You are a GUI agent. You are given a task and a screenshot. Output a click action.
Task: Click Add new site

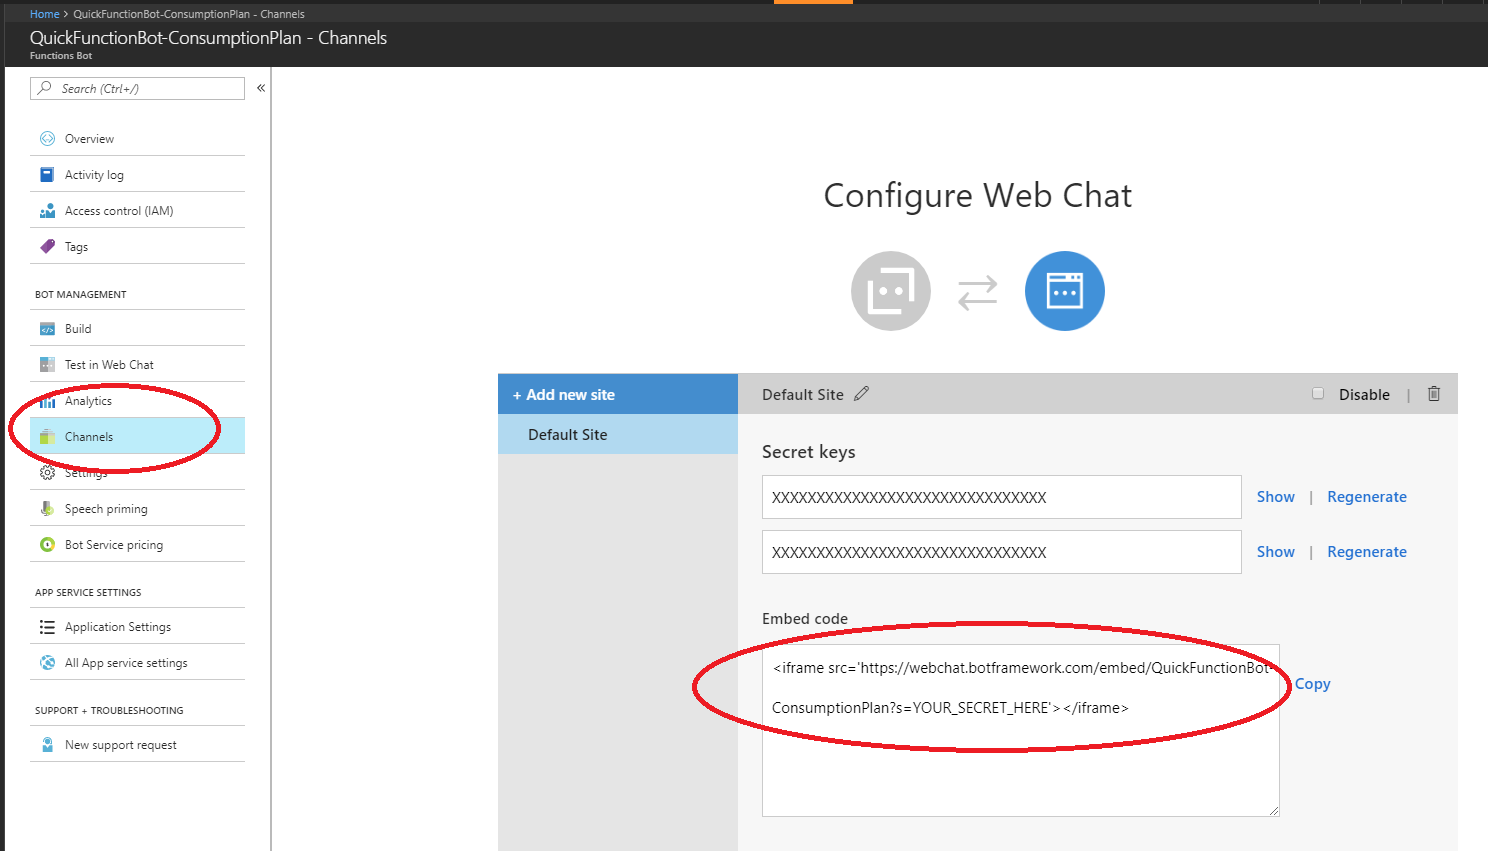pyautogui.click(x=561, y=394)
